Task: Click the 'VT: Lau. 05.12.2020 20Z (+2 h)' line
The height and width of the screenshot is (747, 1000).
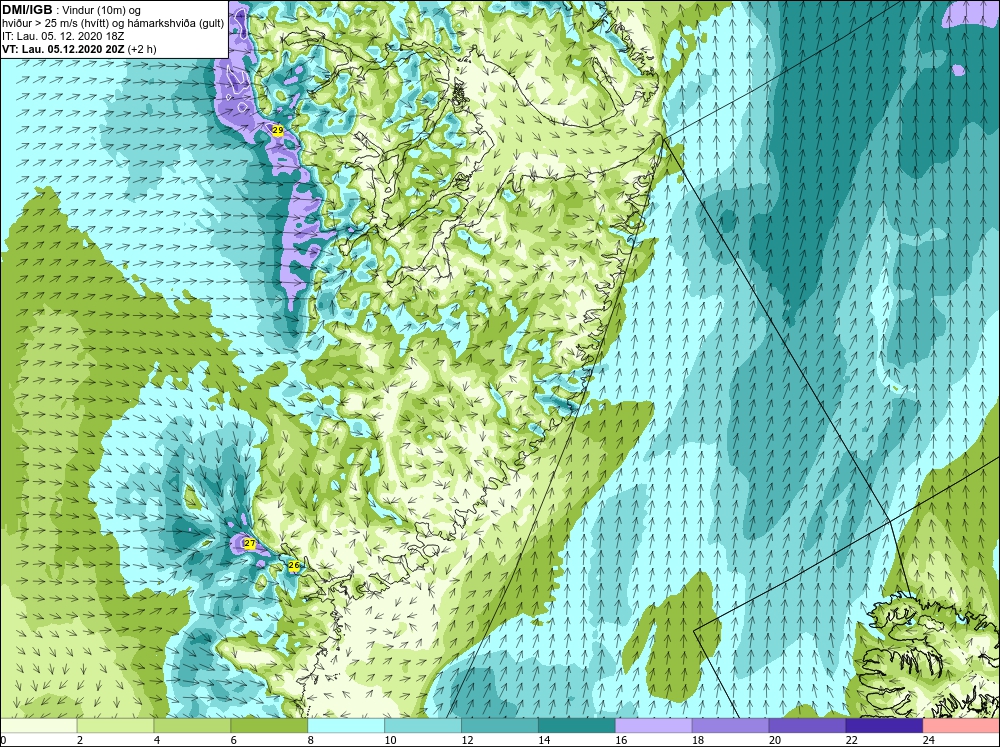Action: click(x=79, y=49)
